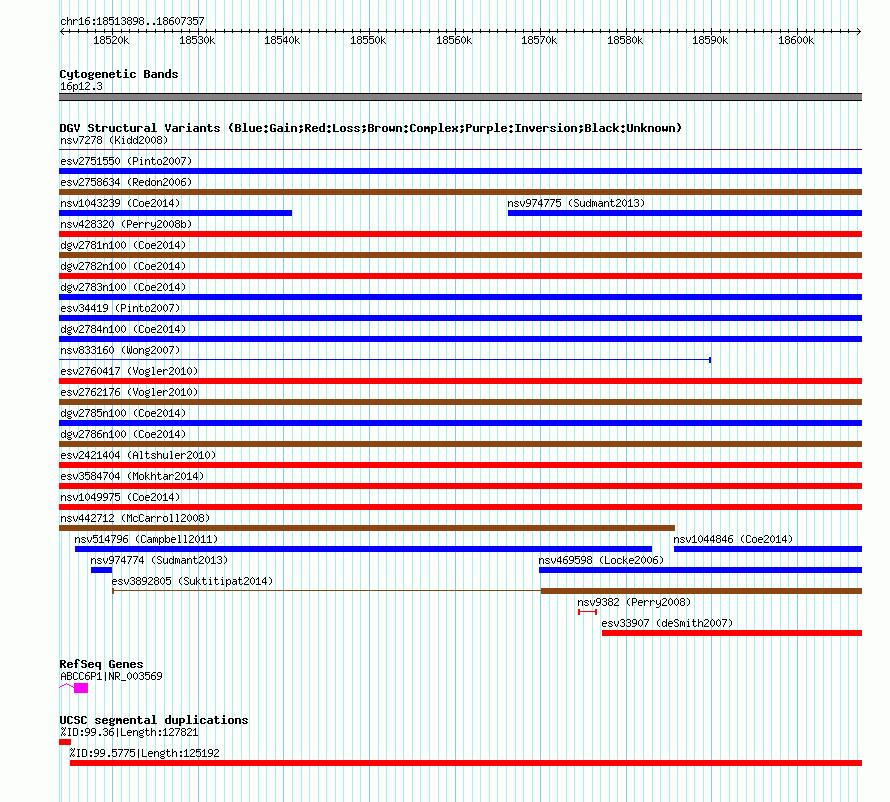This screenshot has width=890, height=802.
Task: Click the esv3892805 (Suktitipat2014) label
Action: [192, 581]
